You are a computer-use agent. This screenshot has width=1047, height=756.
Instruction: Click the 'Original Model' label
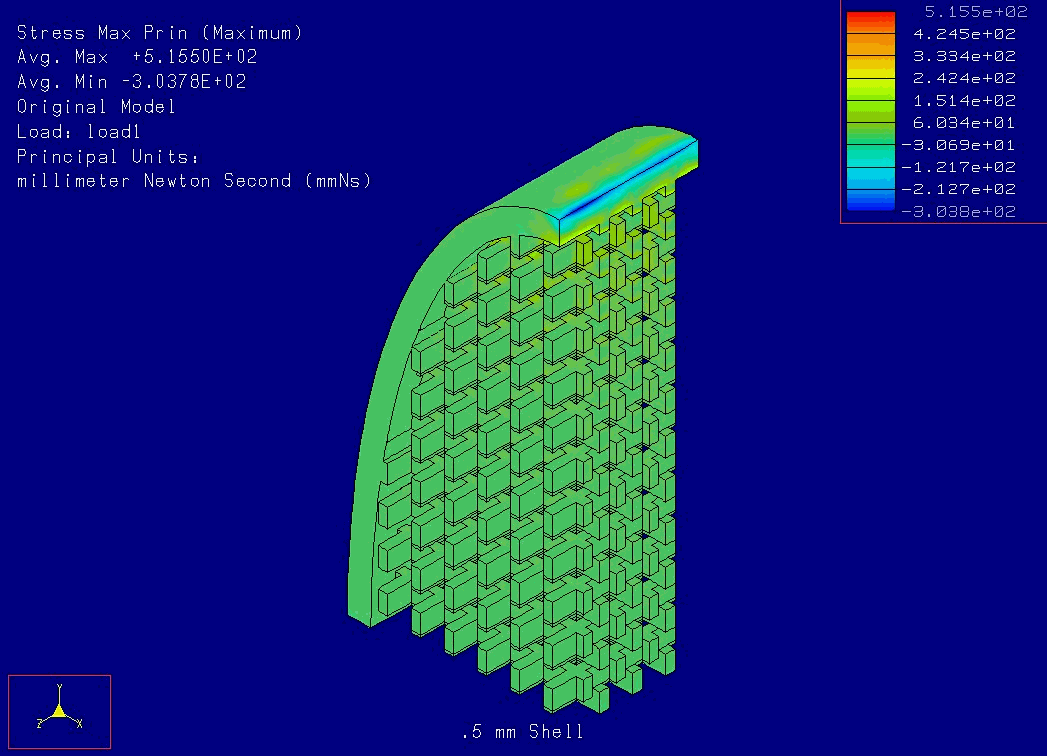tap(97, 107)
